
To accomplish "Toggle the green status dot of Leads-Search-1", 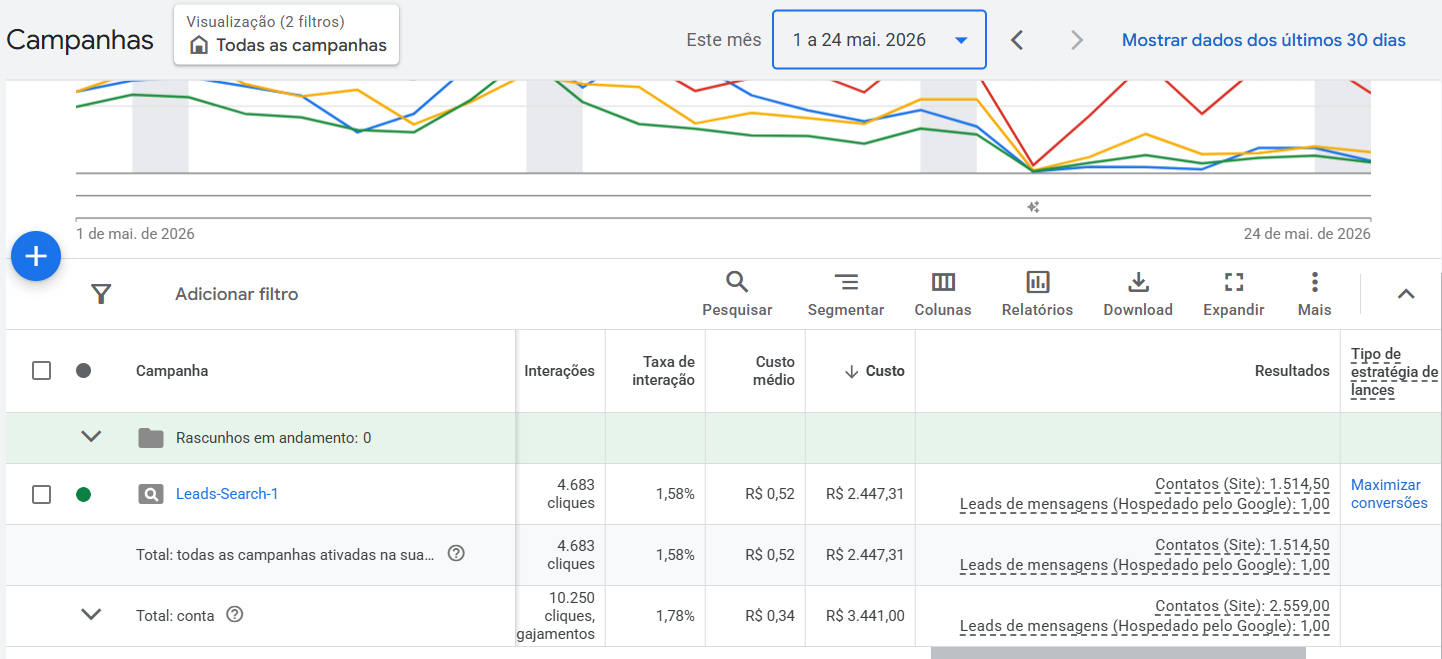I will click(84, 494).
